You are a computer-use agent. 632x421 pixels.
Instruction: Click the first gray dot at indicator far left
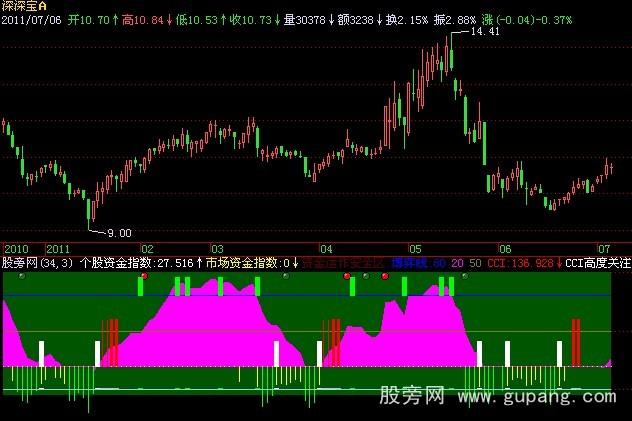(x=21, y=275)
